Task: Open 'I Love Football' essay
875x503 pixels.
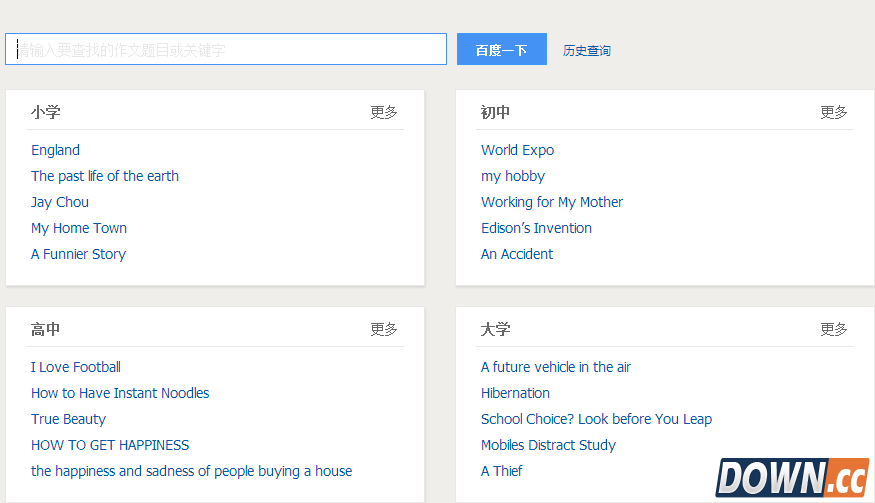Action: (76, 367)
